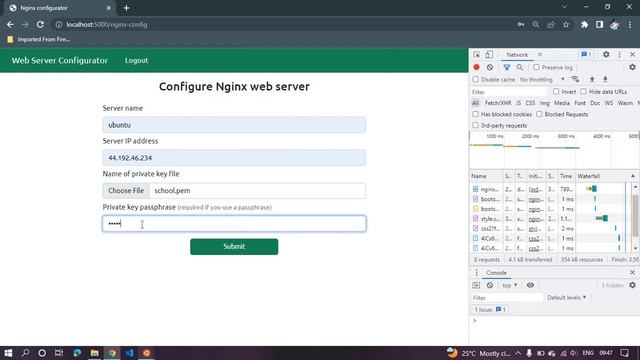Click the Choose File button
The image size is (640, 360).
click(126, 191)
